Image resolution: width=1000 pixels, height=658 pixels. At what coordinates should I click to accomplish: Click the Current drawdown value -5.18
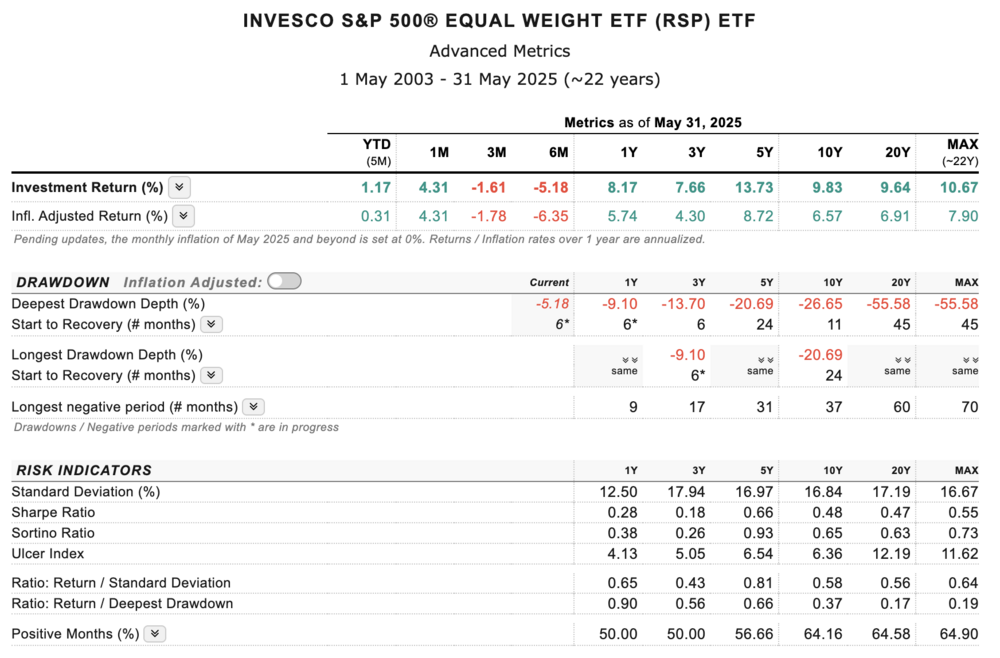pyautogui.click(x=551, y=303)
